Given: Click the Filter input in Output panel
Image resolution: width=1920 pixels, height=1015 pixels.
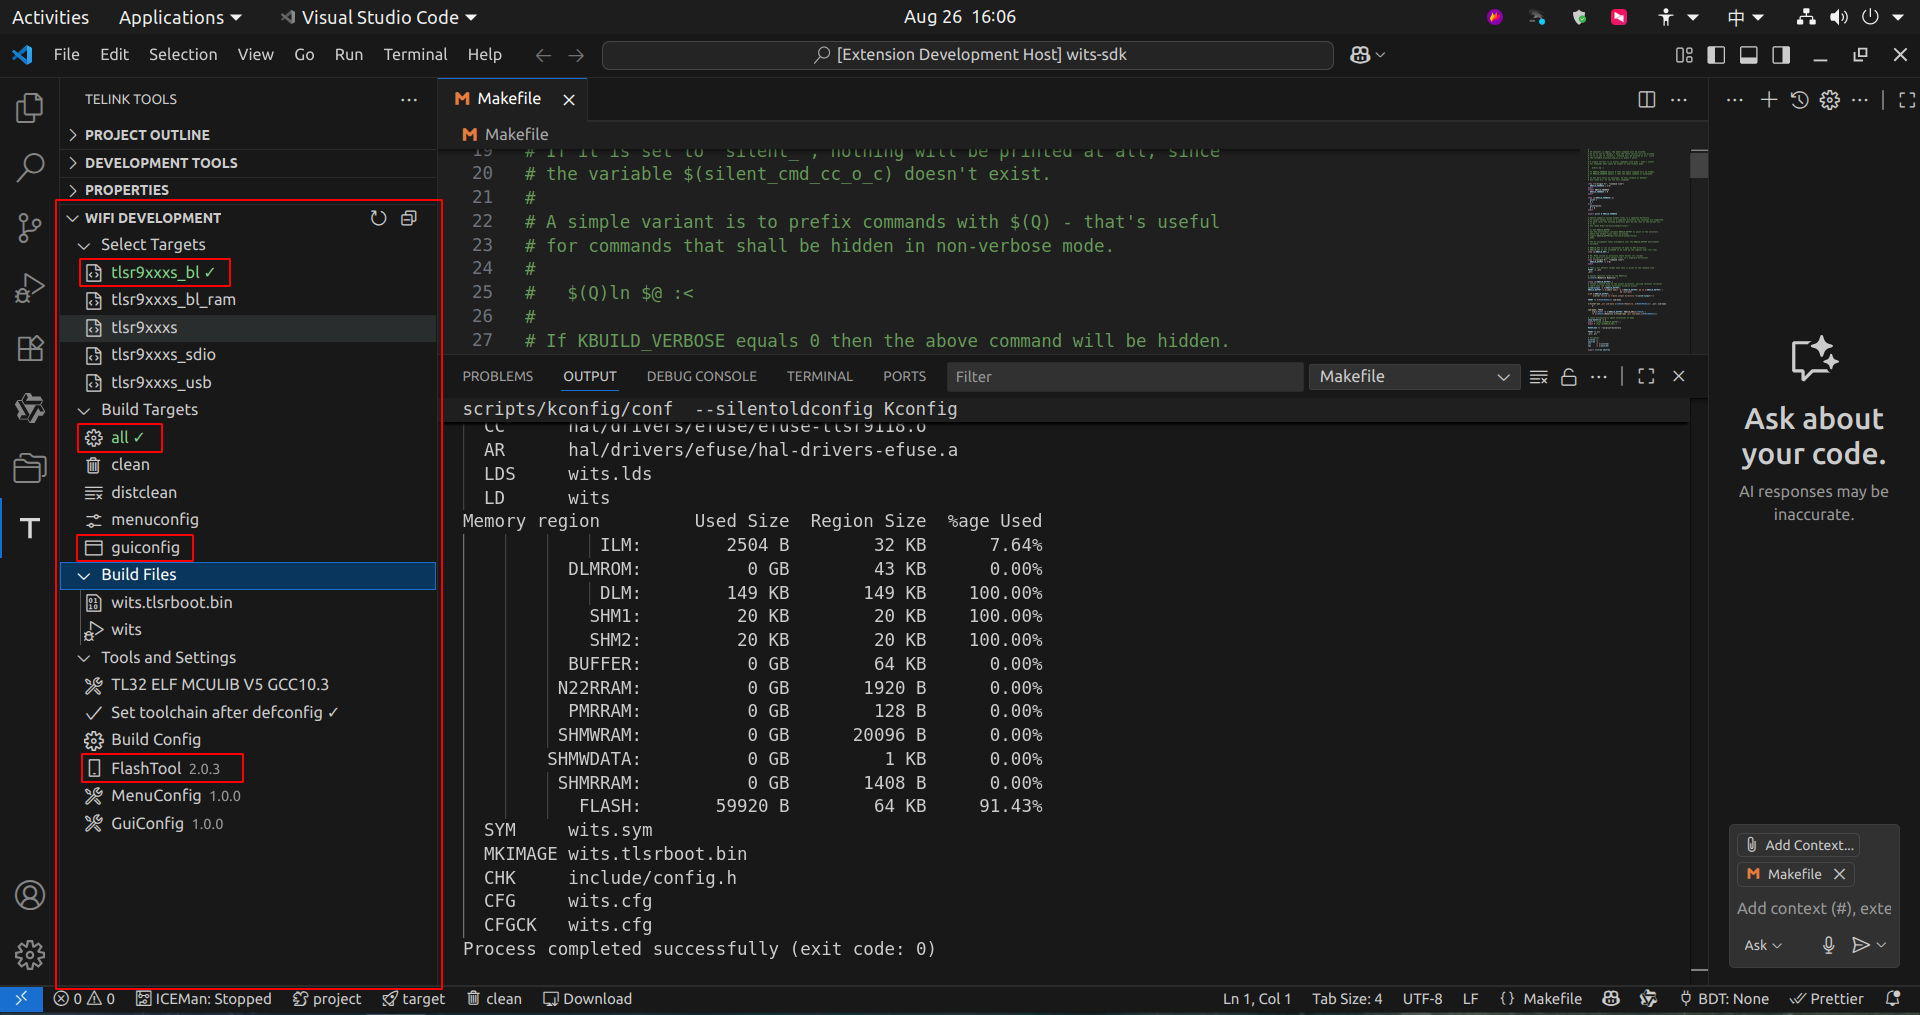Looking at the screenshot, I should [1124, 377].
